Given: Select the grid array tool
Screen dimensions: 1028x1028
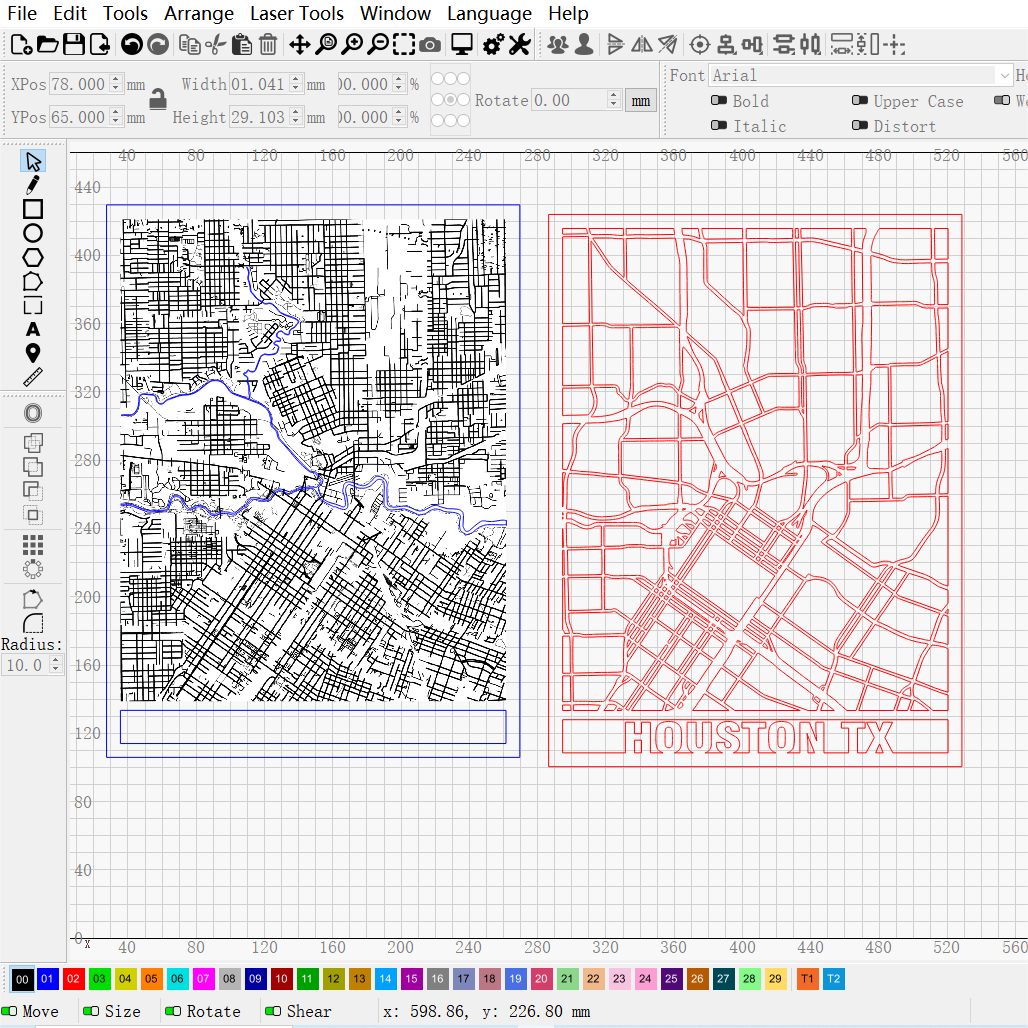Looking at the screenshot, I should pyautogui.click(x=33, y=545).
